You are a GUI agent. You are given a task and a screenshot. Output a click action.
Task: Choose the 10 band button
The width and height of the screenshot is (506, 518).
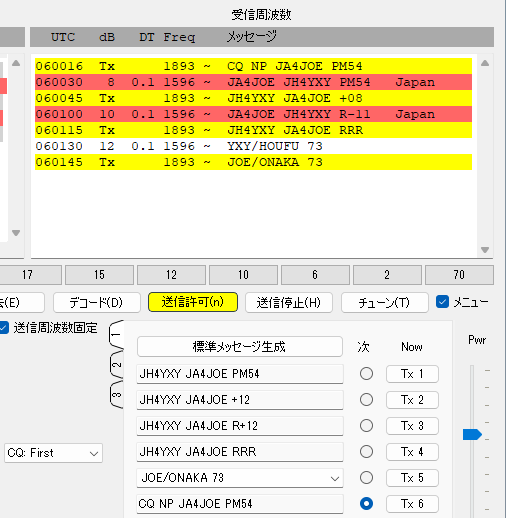[x=243, y=275]
